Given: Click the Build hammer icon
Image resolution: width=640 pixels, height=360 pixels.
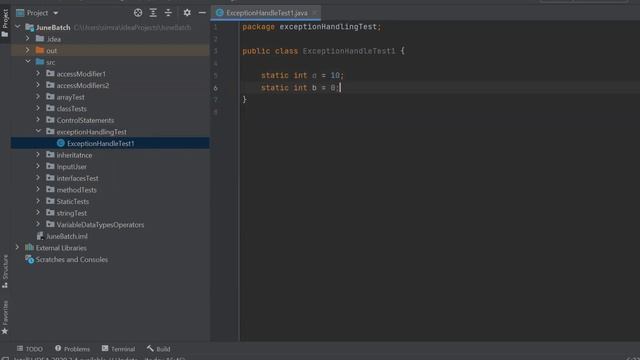Looking at the screenshot, I should coord(150,348).
